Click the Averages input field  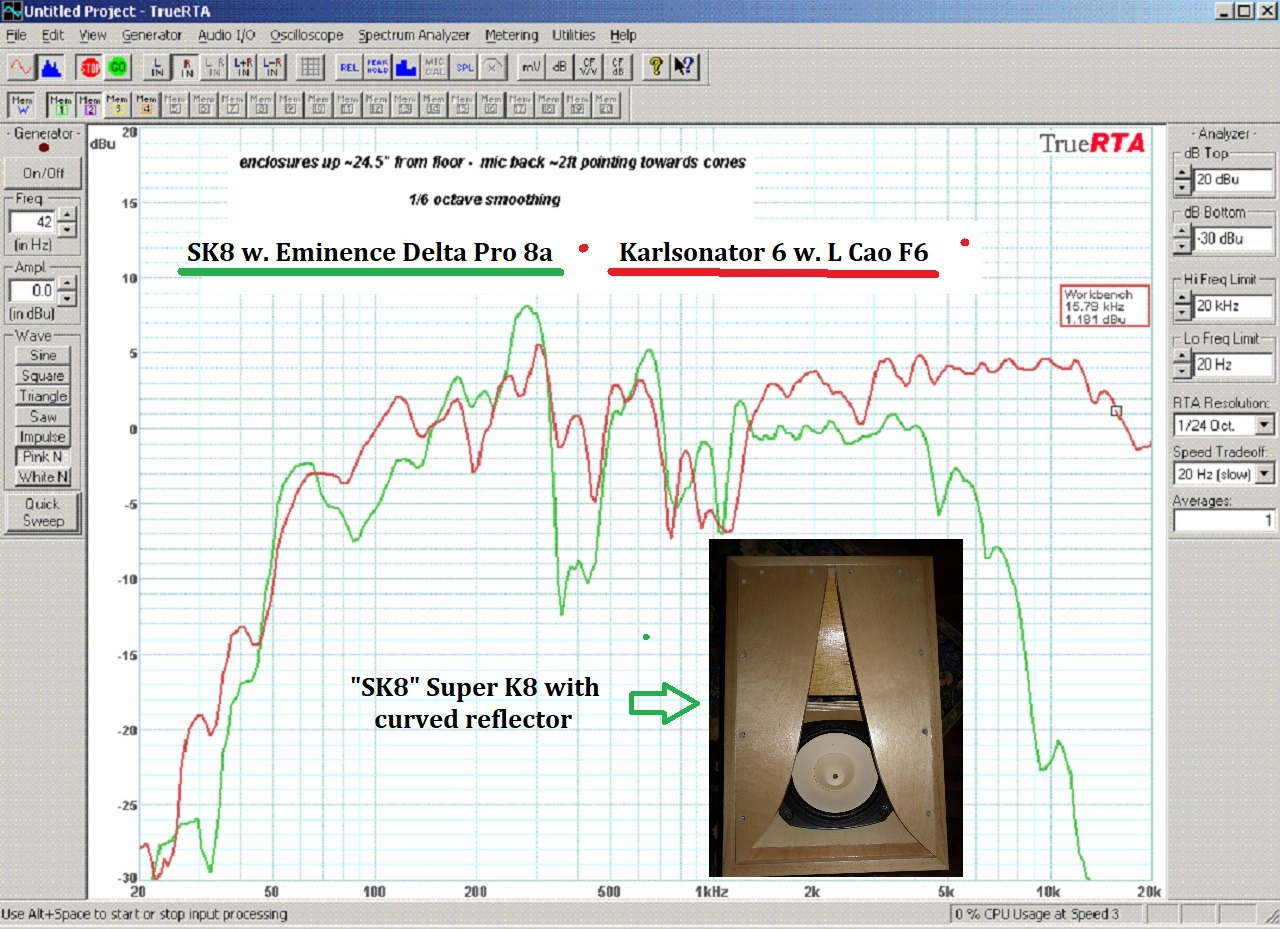(1225, 520)
